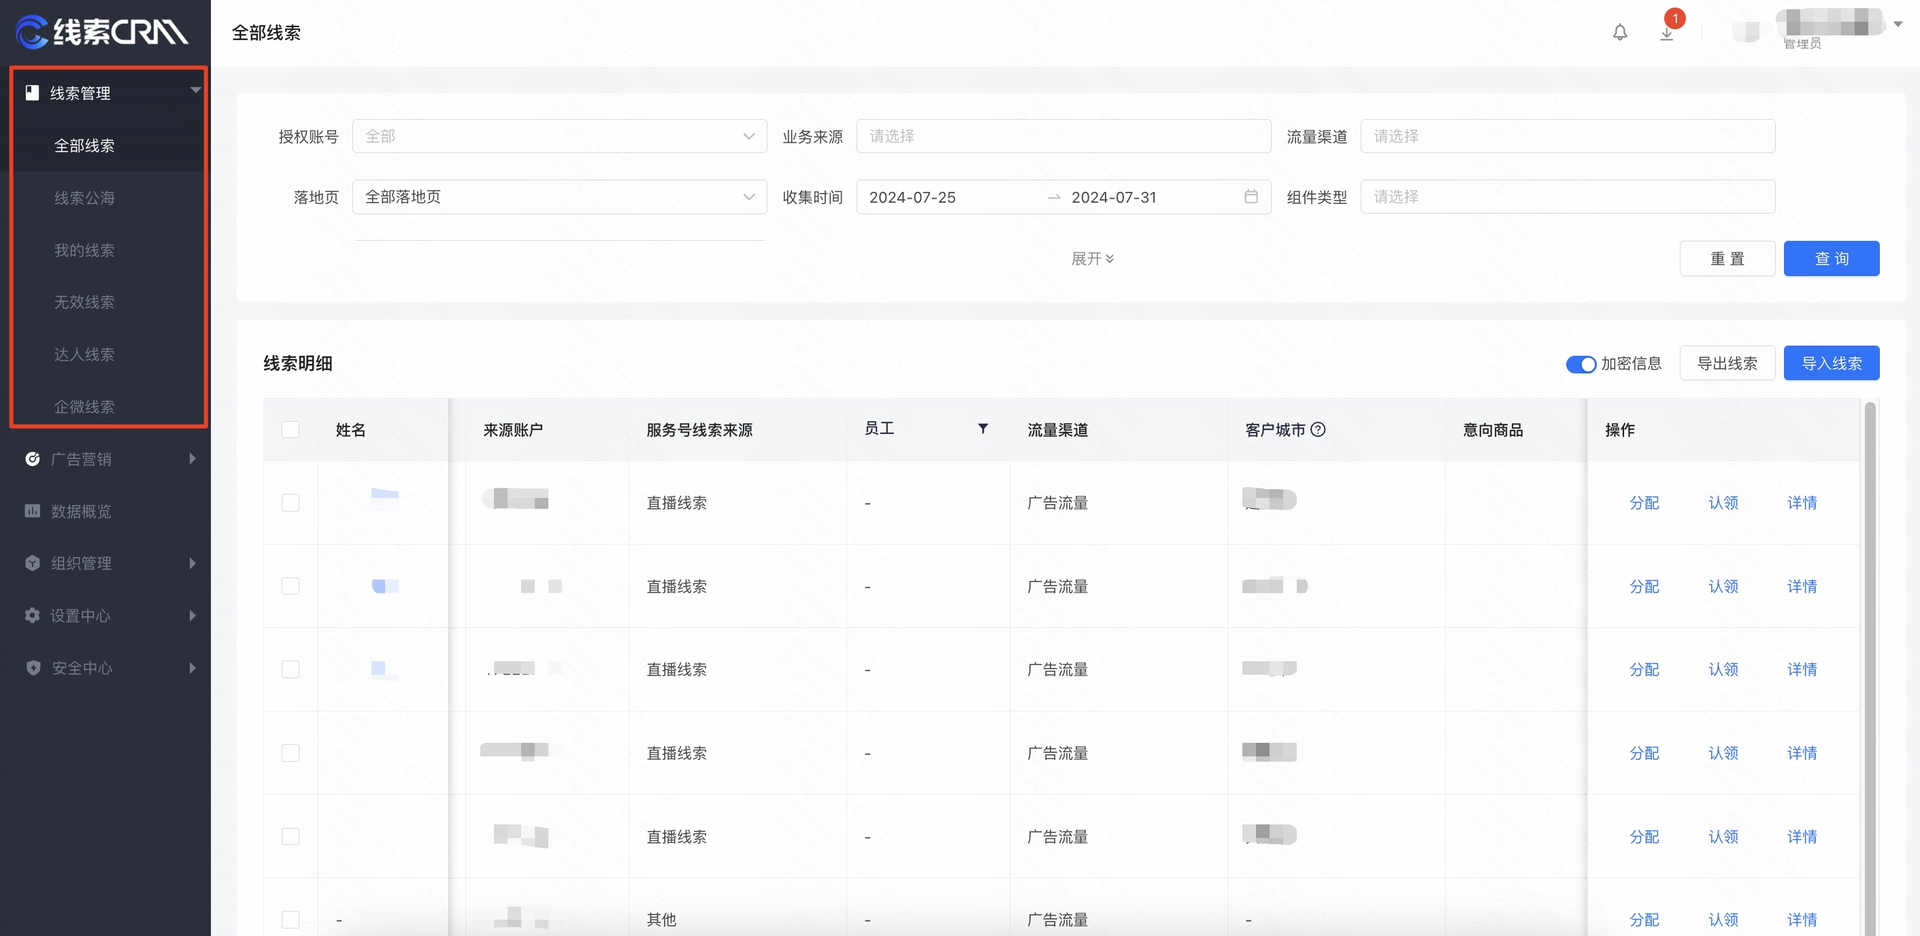1920x936 pixels.
Task: Click the 安全中心 shield icon
Action: [33, 667]
